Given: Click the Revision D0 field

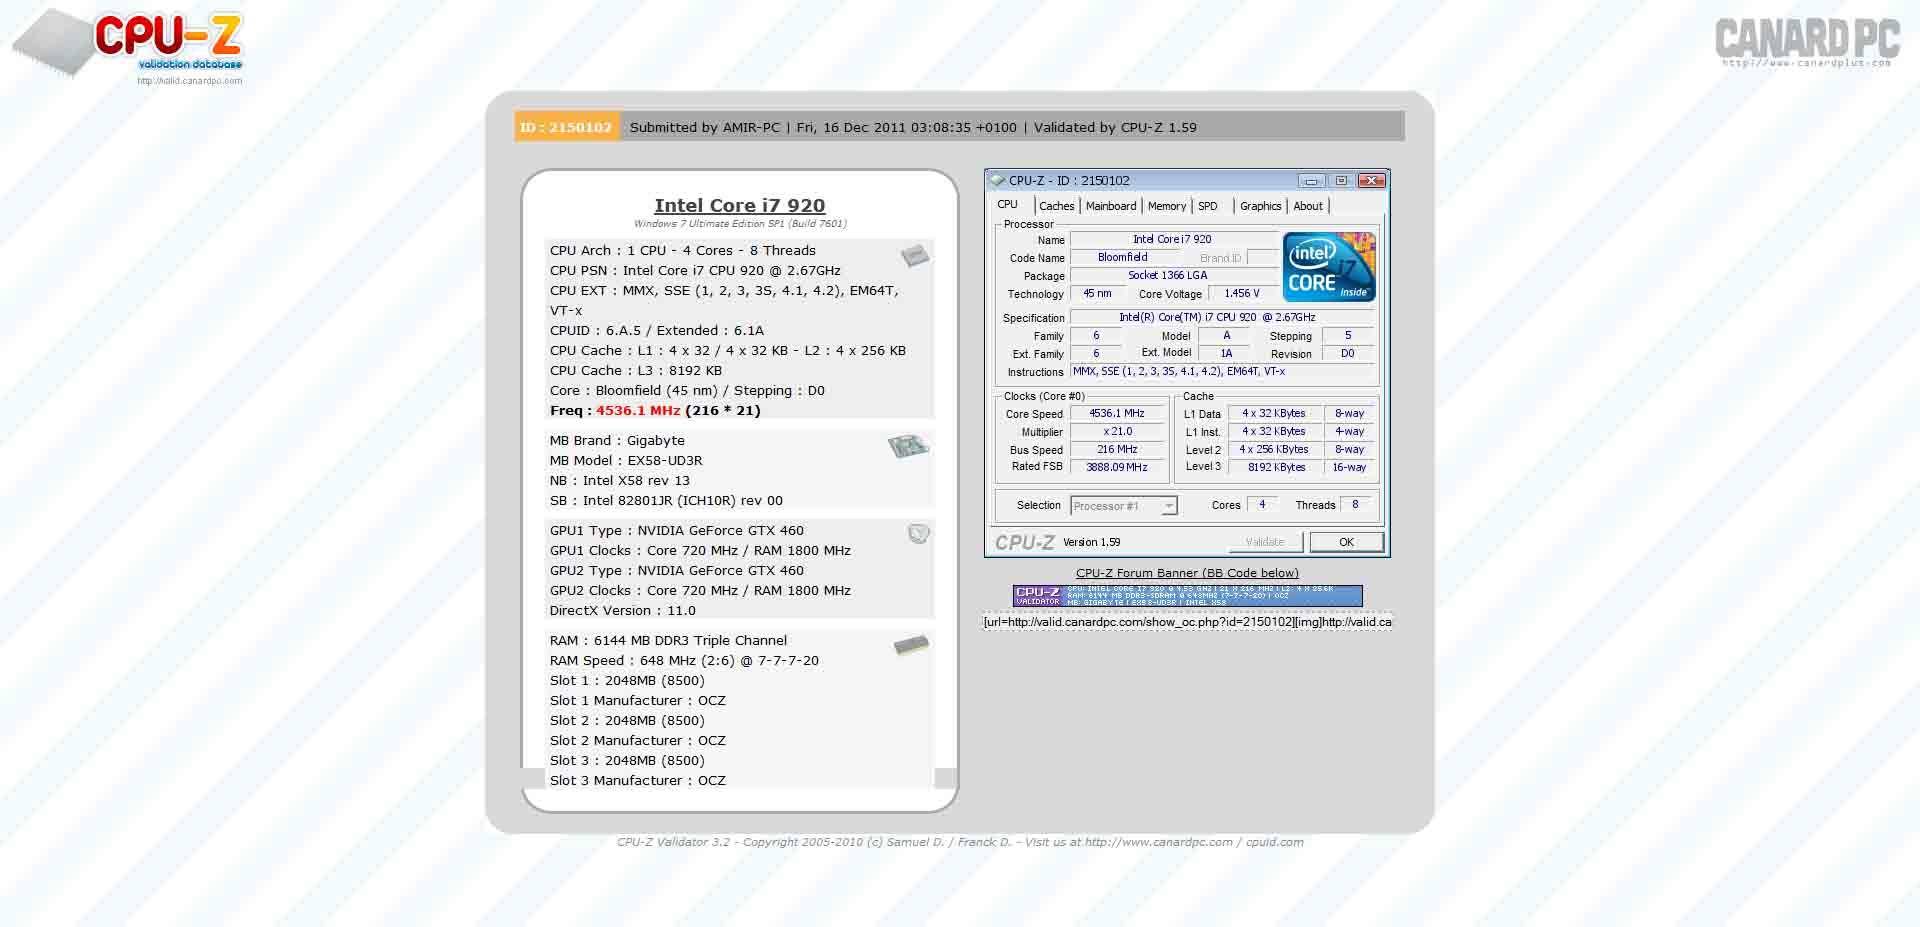Looking at the screenshot, I should point(1348,353).
